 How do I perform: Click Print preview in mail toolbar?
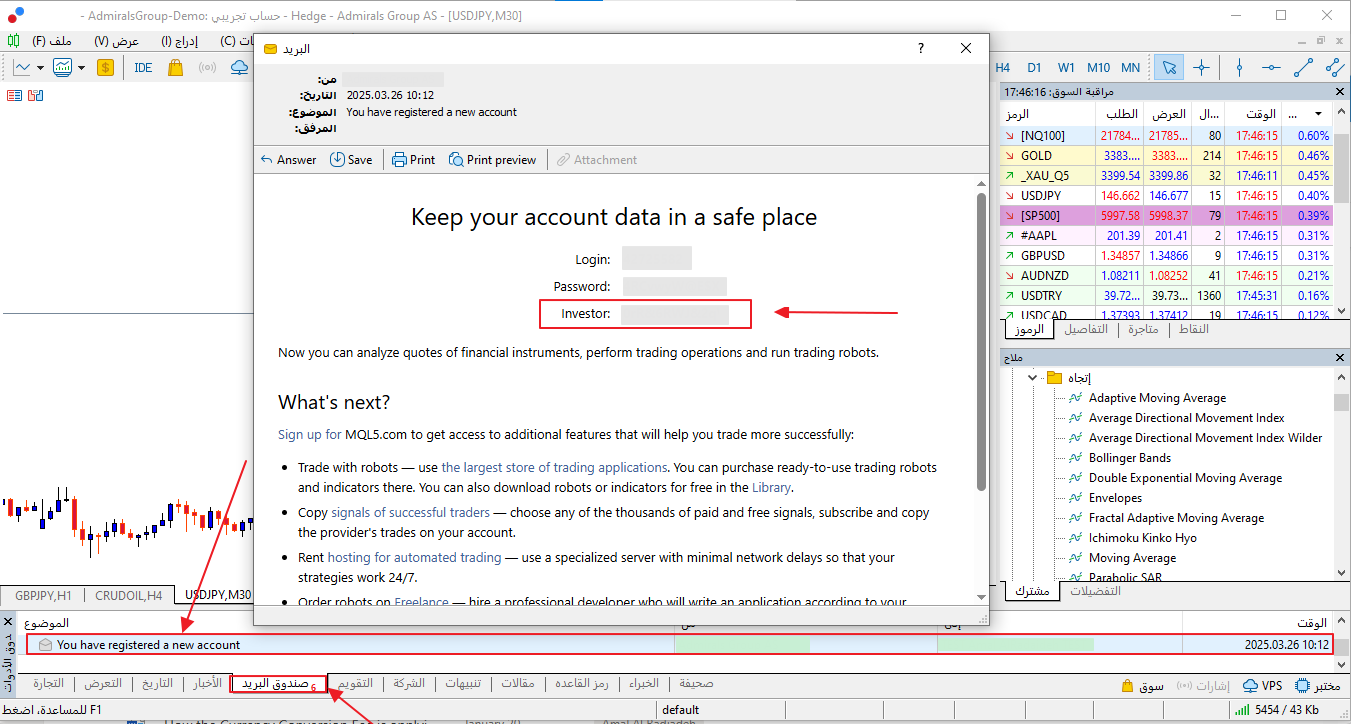[492, 160]
